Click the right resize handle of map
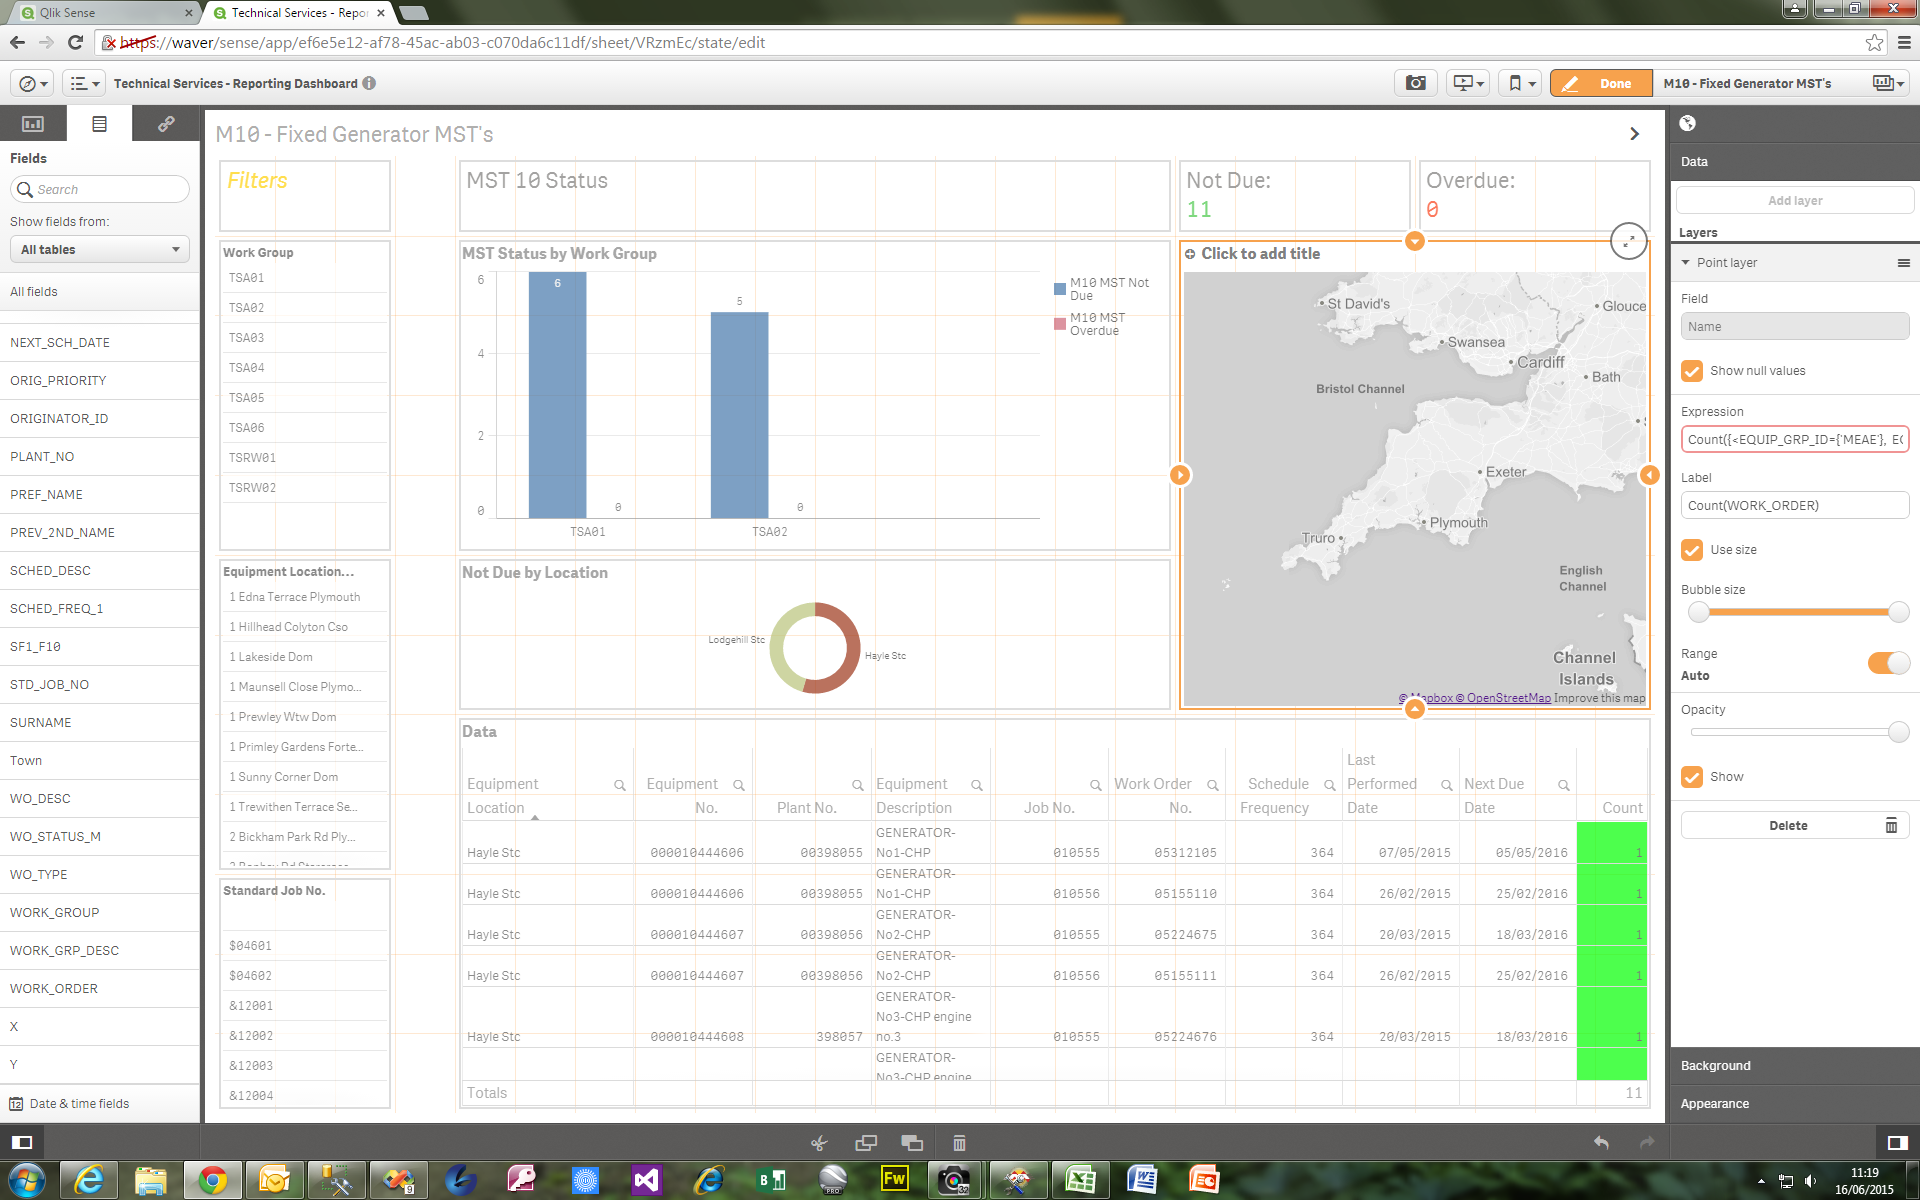This screenshot has height=1200, width=1920. tap(1650, 475)
